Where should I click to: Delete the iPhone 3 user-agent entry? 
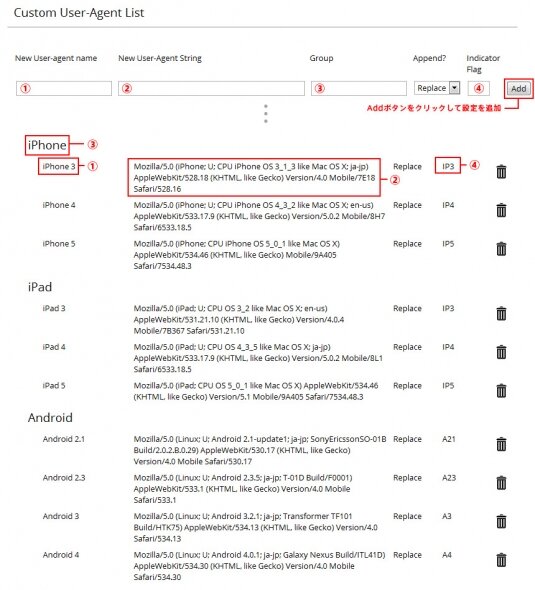(x=501, y=172)
